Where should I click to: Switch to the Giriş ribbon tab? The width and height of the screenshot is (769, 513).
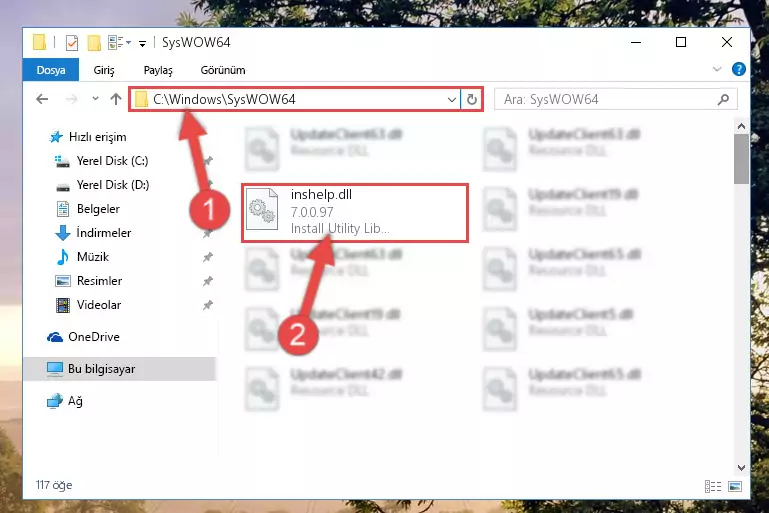tap(104, 70)
